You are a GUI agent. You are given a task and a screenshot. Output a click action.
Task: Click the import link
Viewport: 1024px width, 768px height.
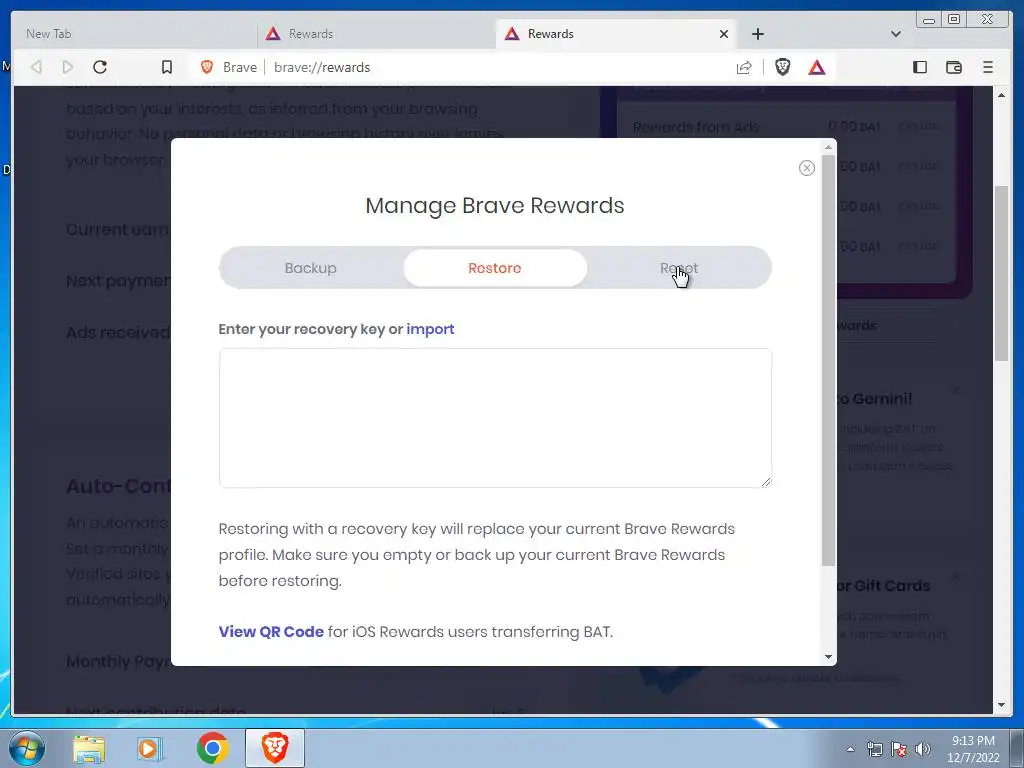coord(430,329)
